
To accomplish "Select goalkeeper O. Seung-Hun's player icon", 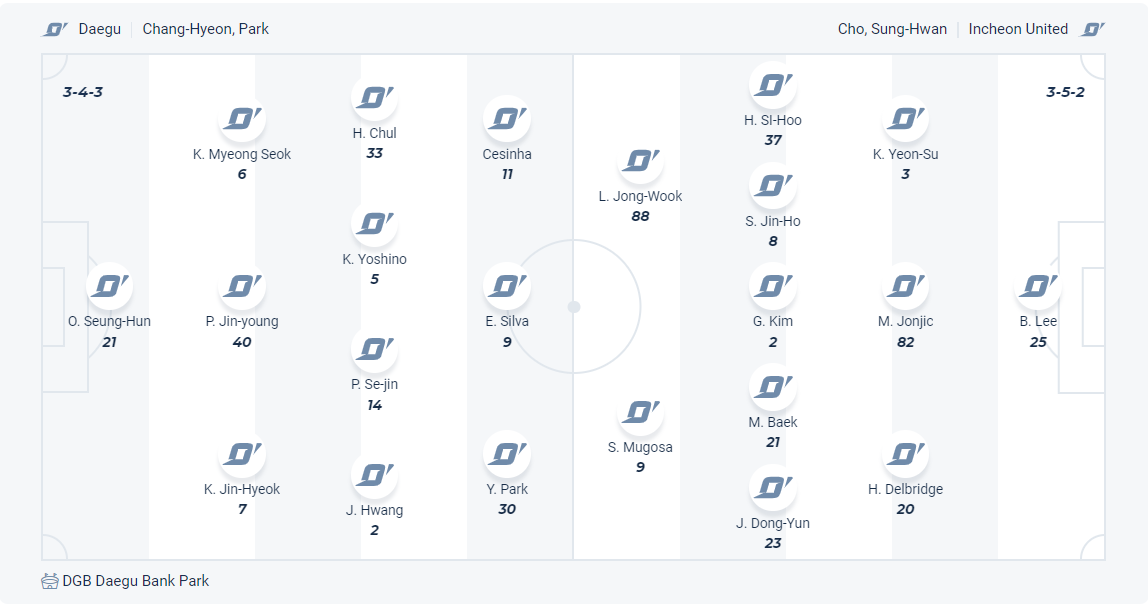I will pyautogui.click(x=109, y=286).
